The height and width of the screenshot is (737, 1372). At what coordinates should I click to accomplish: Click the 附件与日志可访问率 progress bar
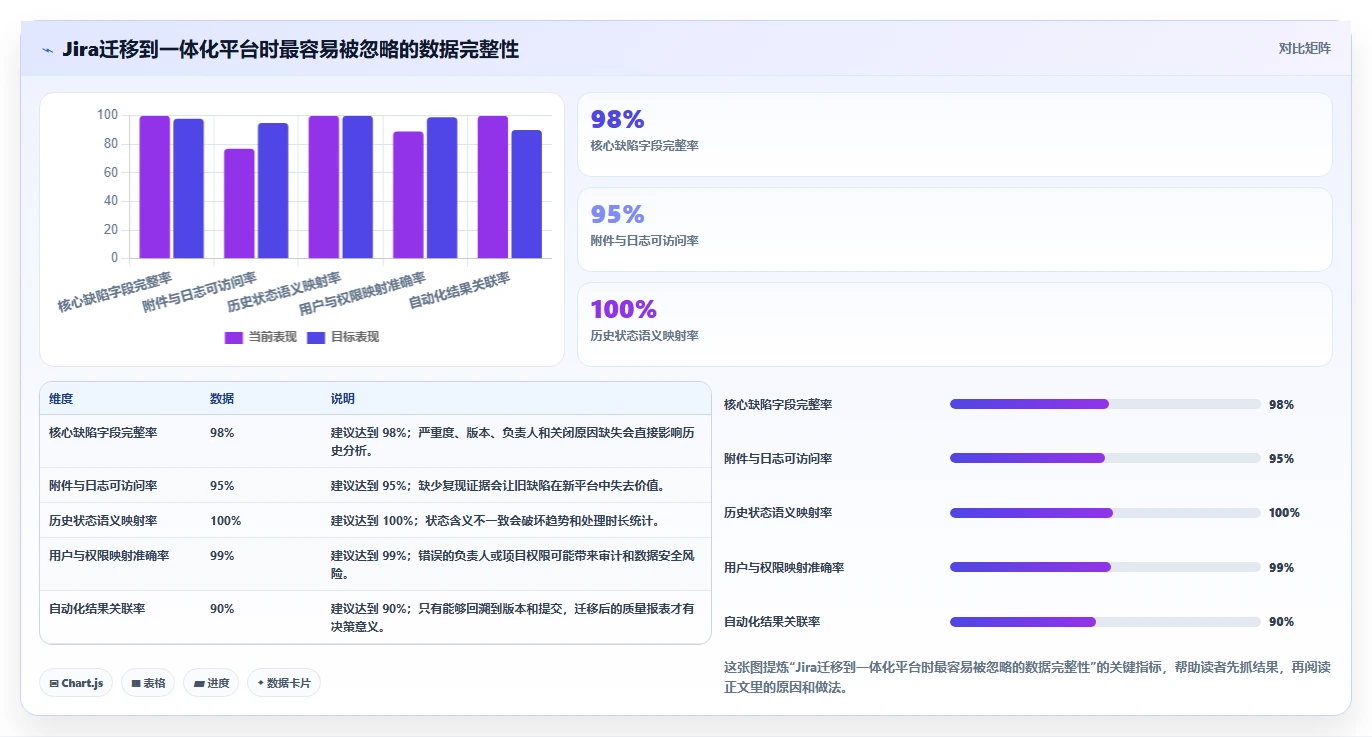pyautogui.click(x=1105, y=458)
